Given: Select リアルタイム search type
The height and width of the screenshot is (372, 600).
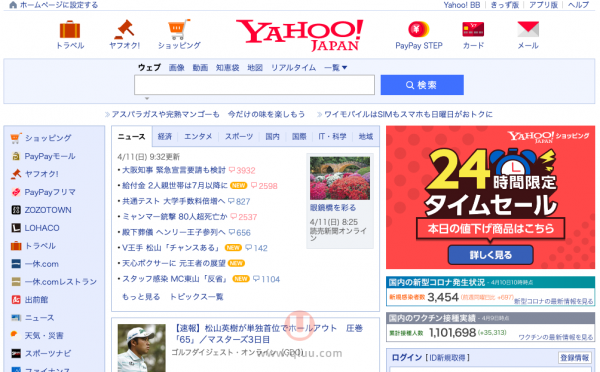Looking at the screenshot, I should 293,68.
